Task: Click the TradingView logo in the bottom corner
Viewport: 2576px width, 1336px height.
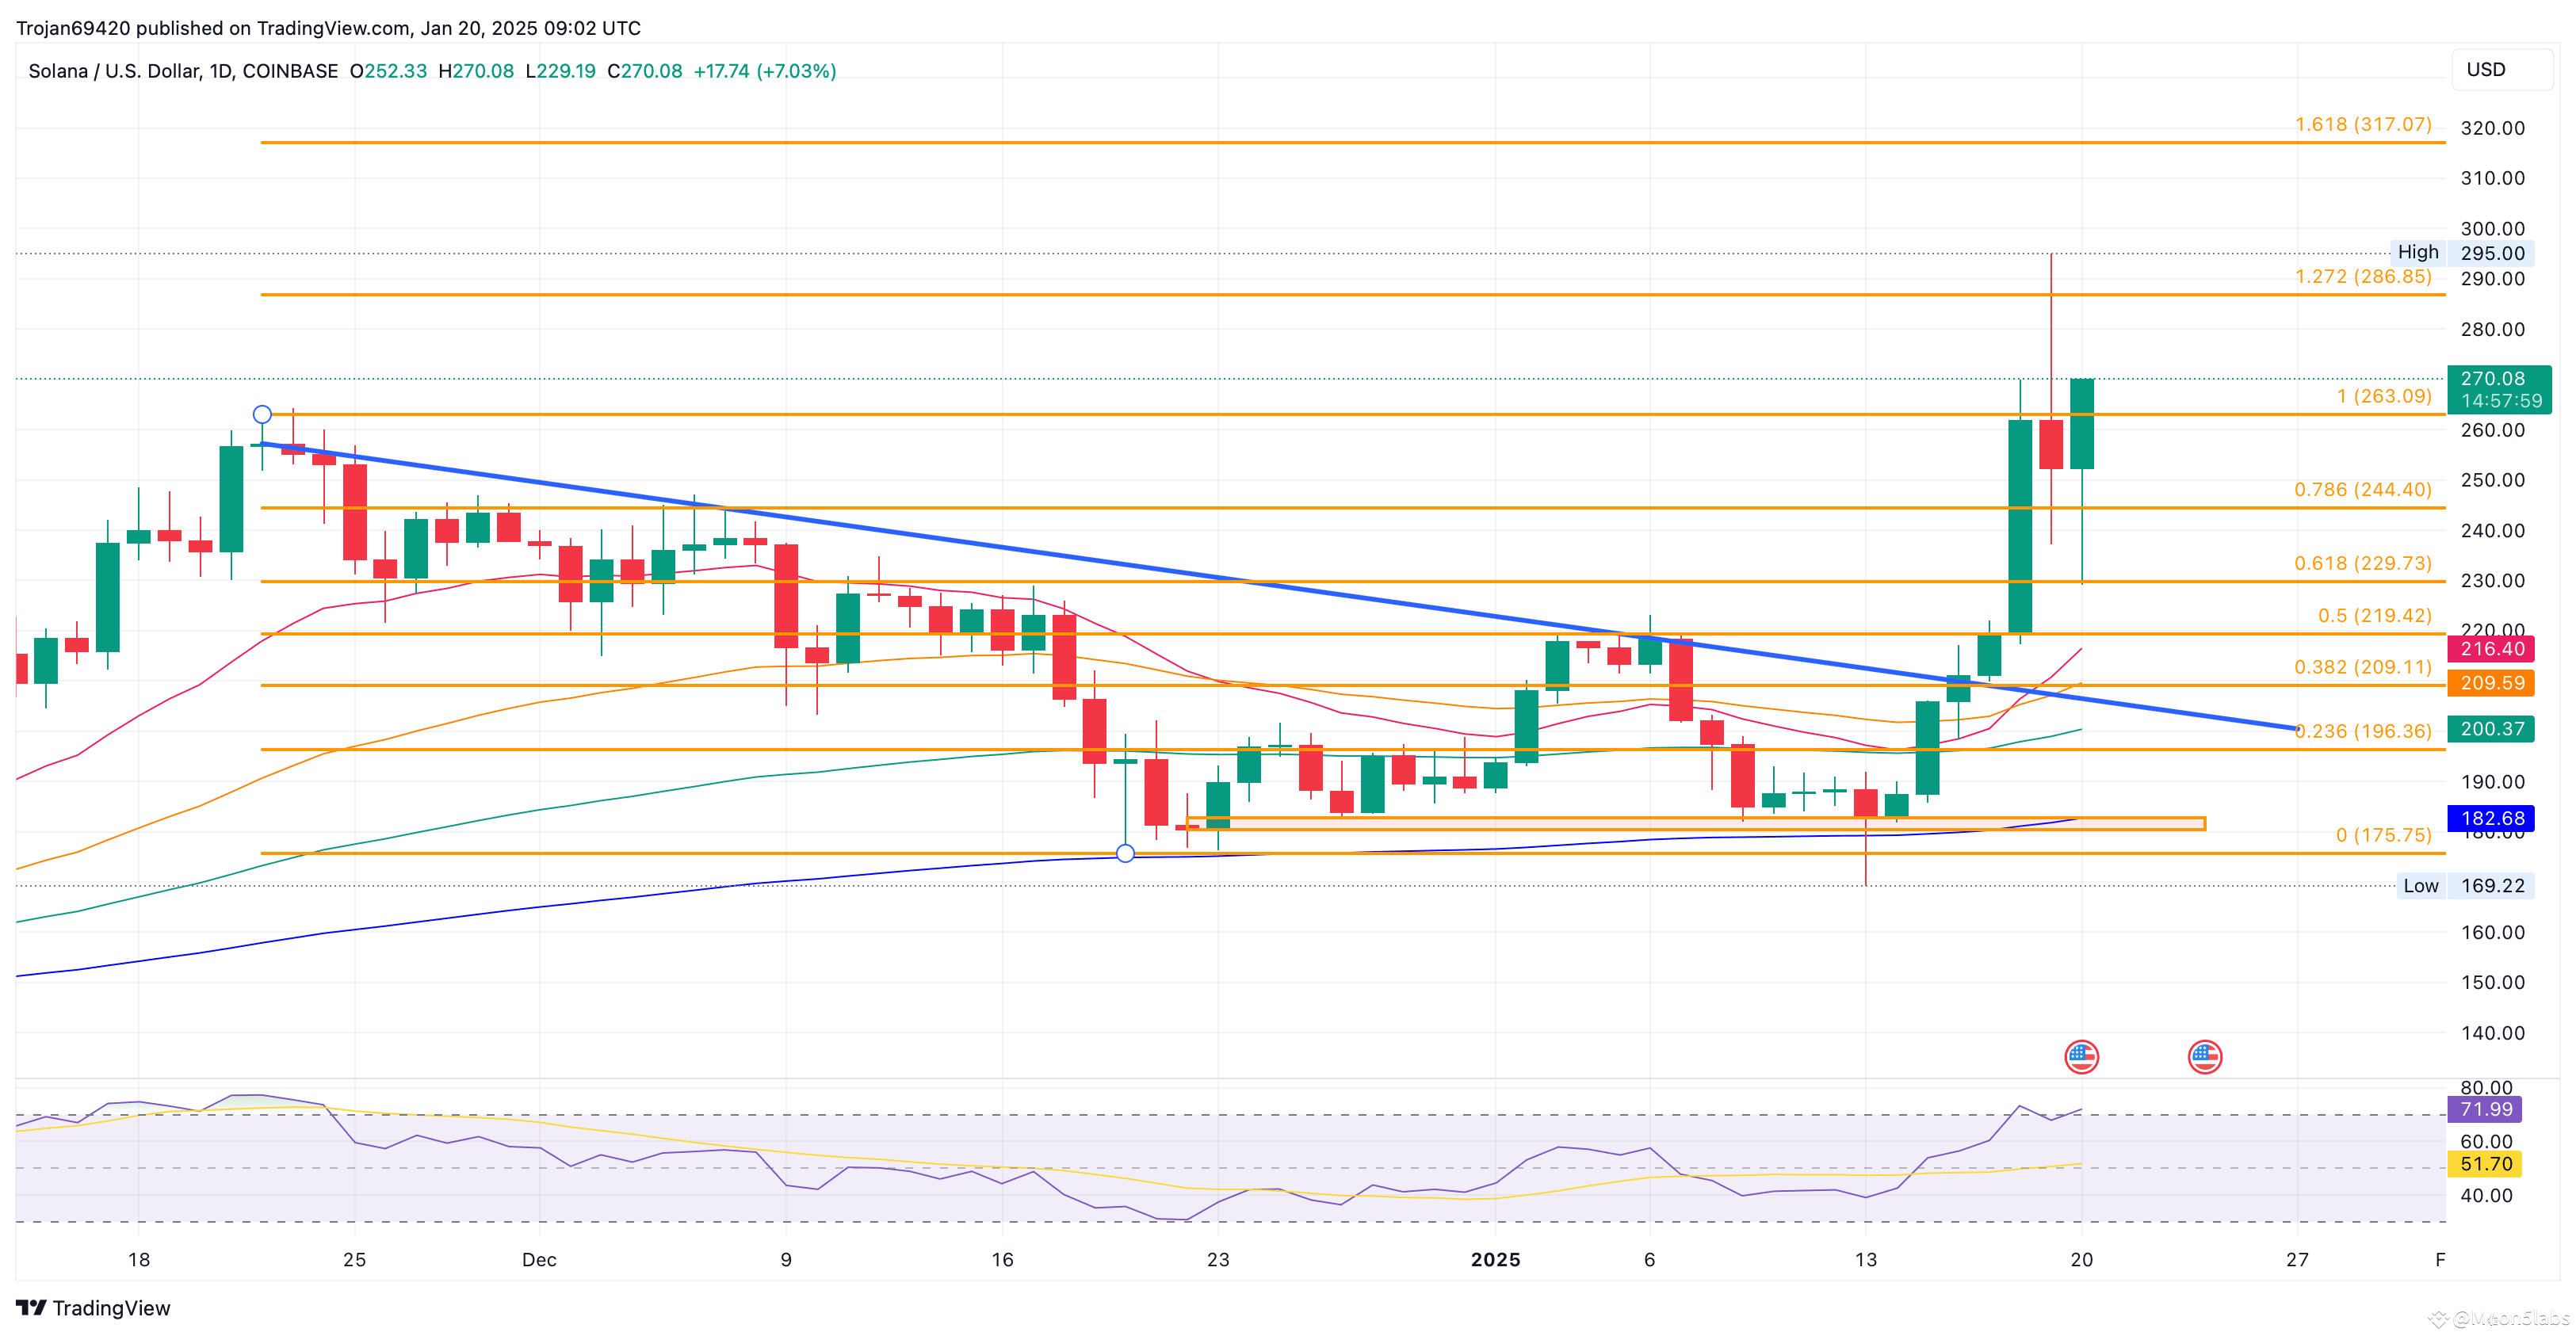Action: pos(92,1308)
